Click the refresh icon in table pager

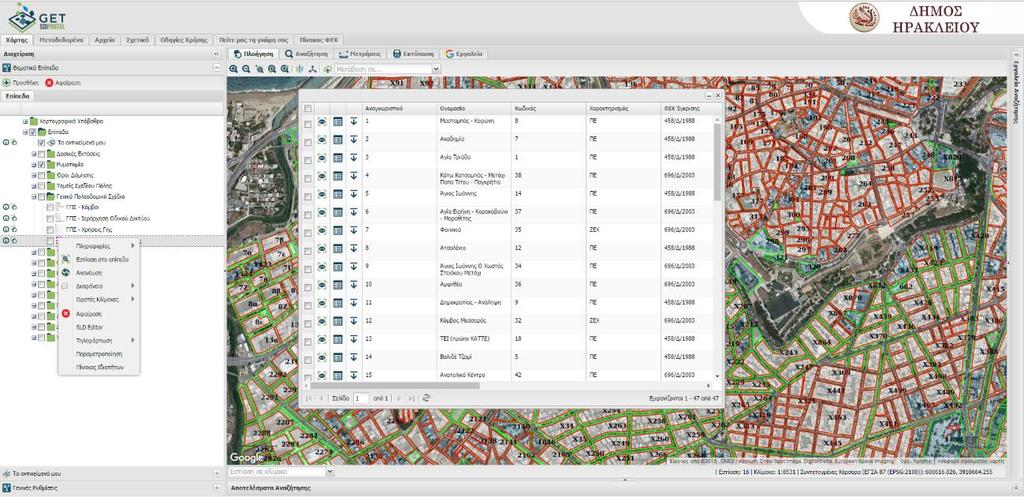tap(426, 398)
